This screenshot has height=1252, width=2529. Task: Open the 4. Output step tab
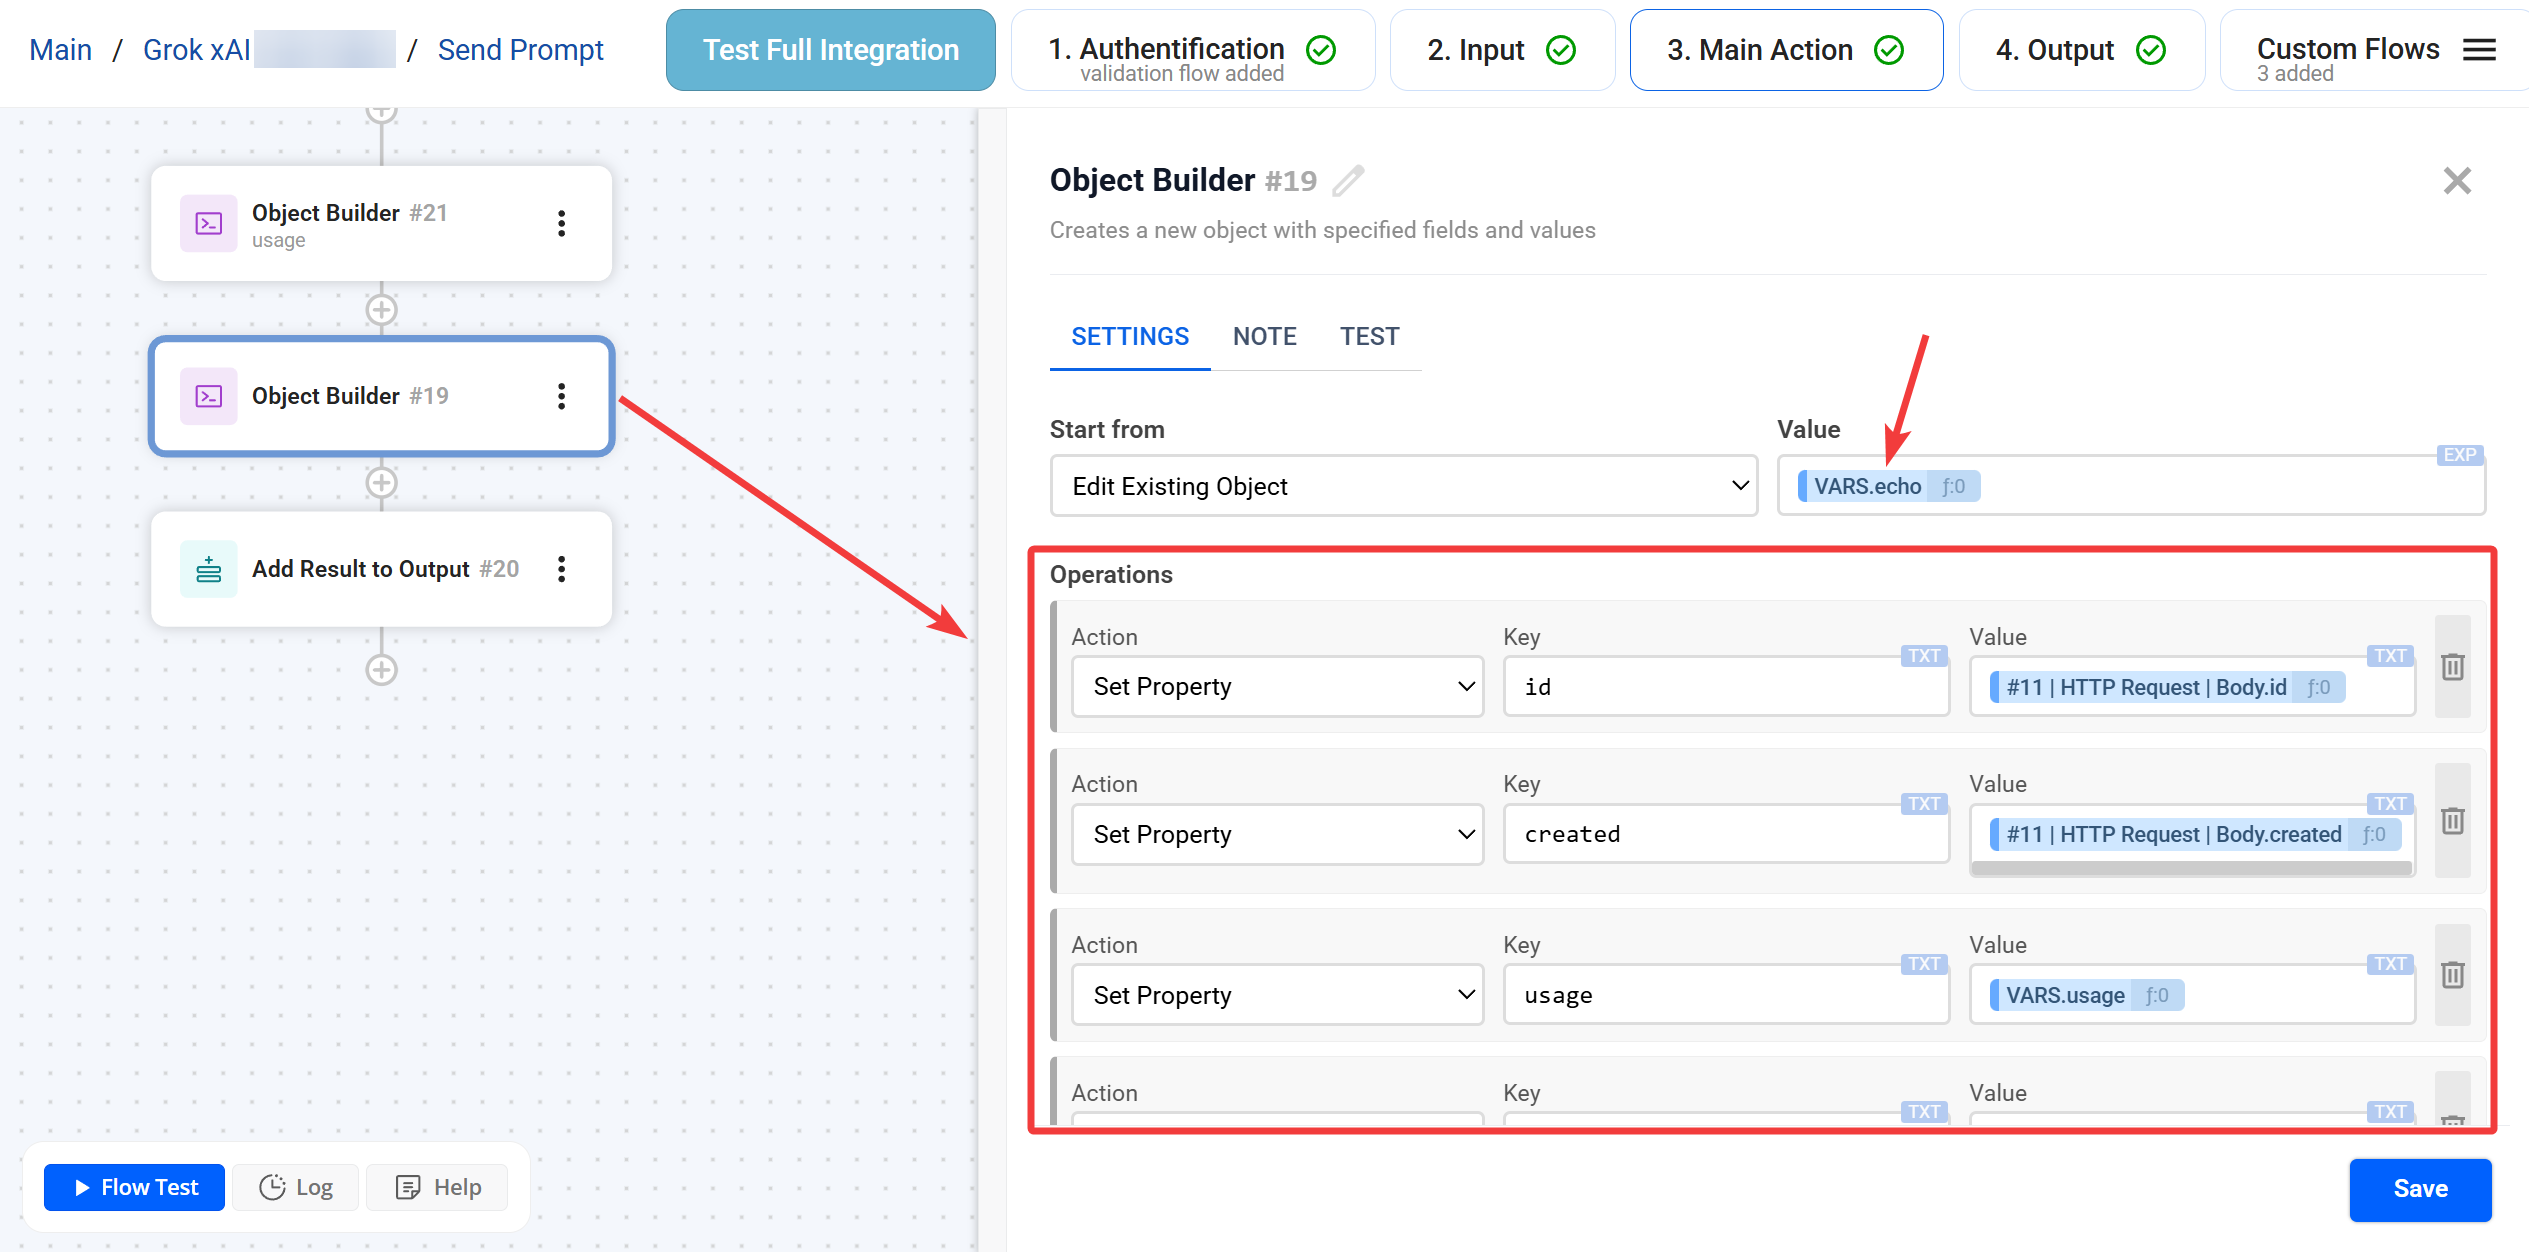click(x=2080, y=50)
